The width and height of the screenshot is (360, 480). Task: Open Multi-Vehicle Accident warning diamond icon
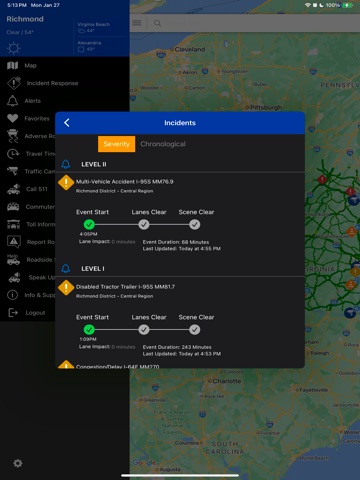(66, 183)
